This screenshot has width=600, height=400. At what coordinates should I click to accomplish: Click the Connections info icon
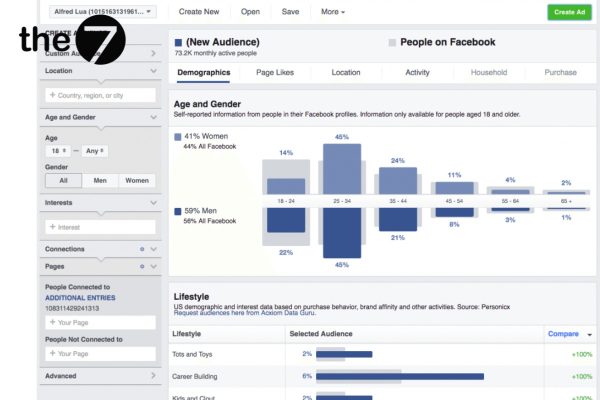142,249
